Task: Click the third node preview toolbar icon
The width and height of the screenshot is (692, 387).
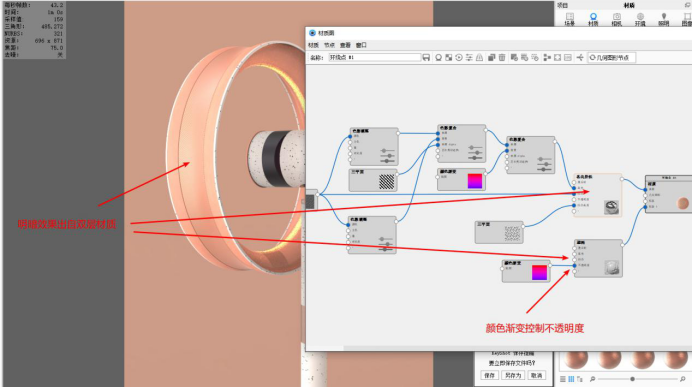Action: click(x=534, y=57)
